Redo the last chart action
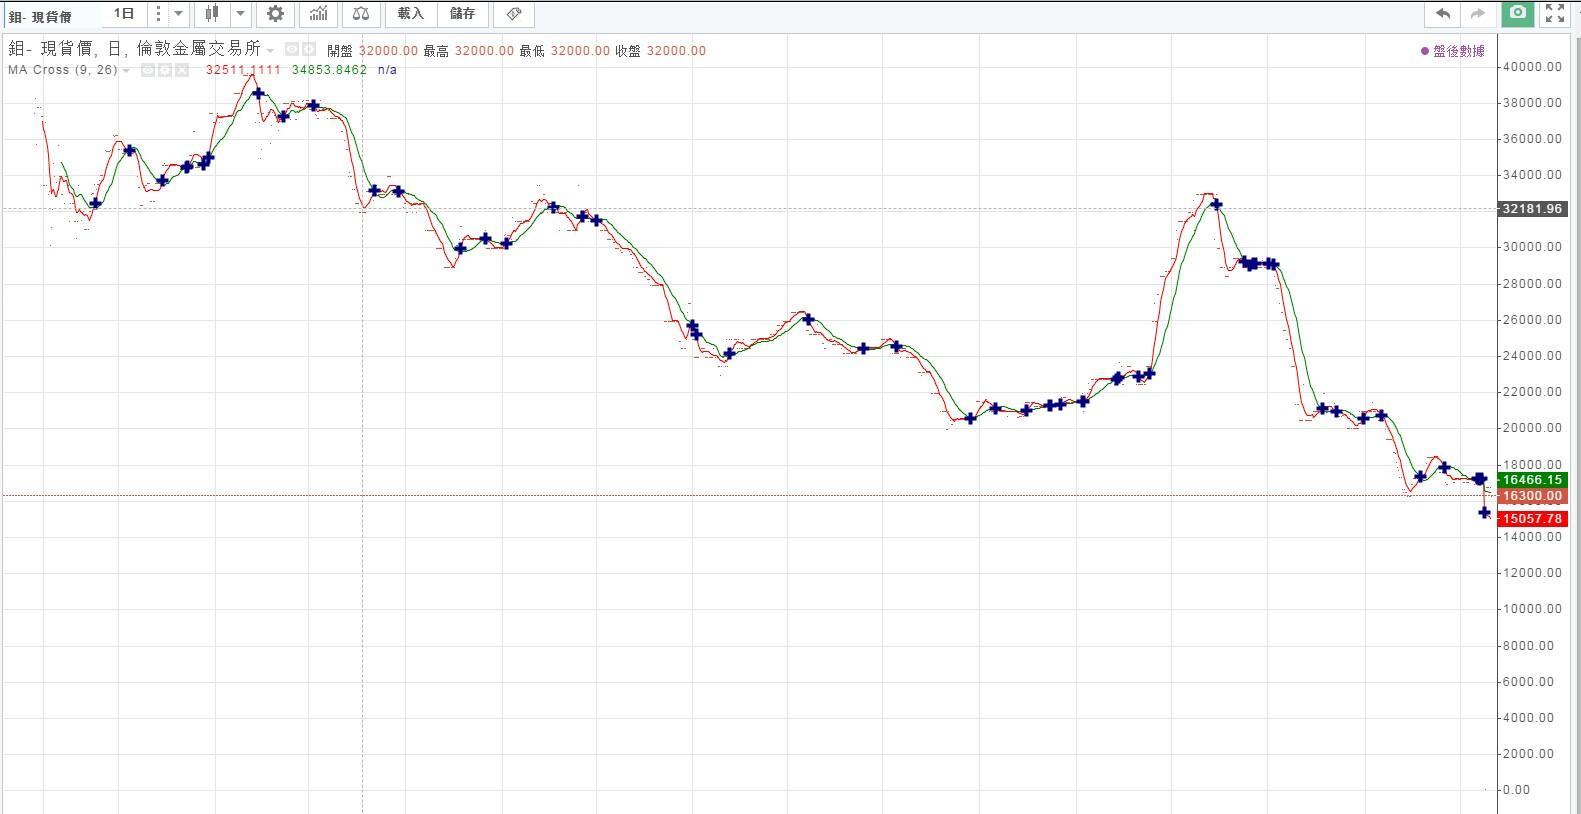This screenshot has height=814, width=1581. (x=1477, y=13)
